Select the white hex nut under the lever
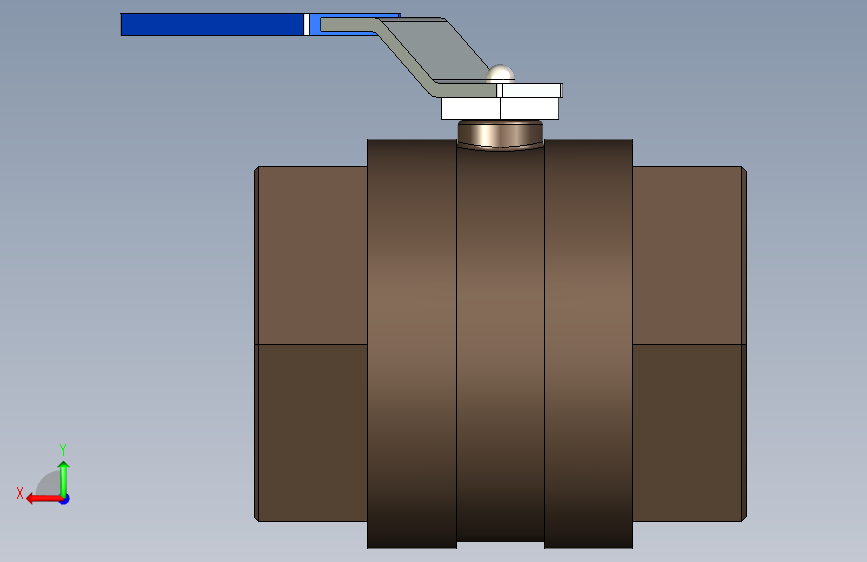This screenshot has width=867, height=562. [x=500, y=108]
